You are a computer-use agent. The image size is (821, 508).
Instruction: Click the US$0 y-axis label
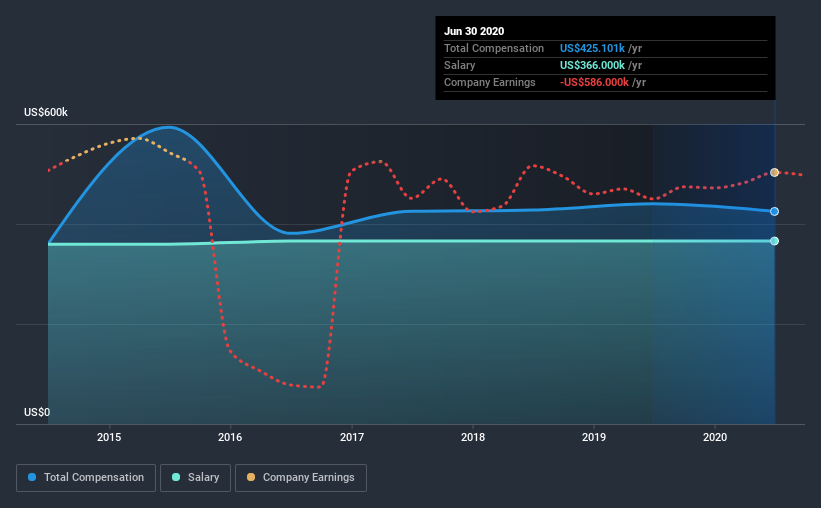(37, 412)
